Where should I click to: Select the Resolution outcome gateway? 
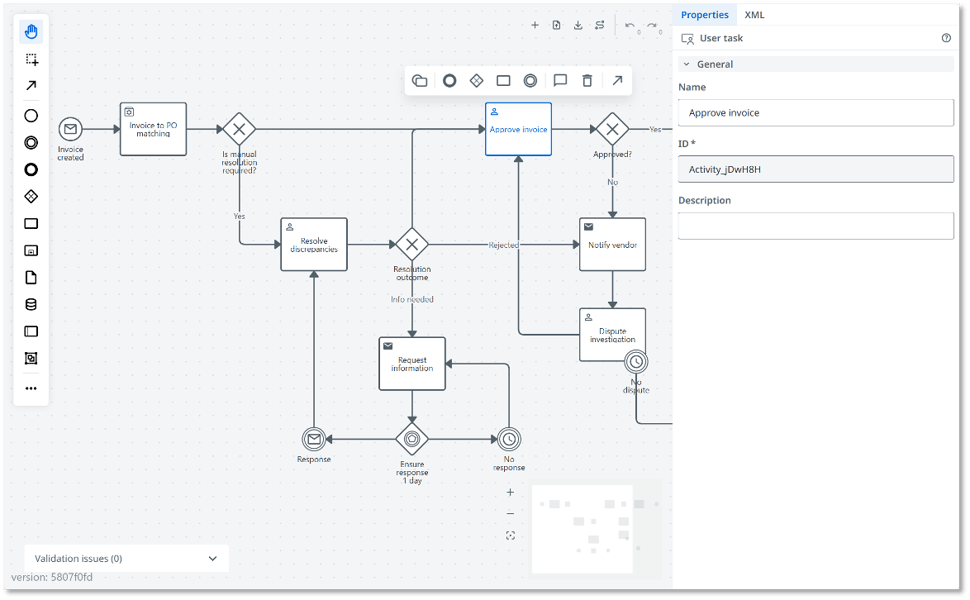[x=412, y=244]
